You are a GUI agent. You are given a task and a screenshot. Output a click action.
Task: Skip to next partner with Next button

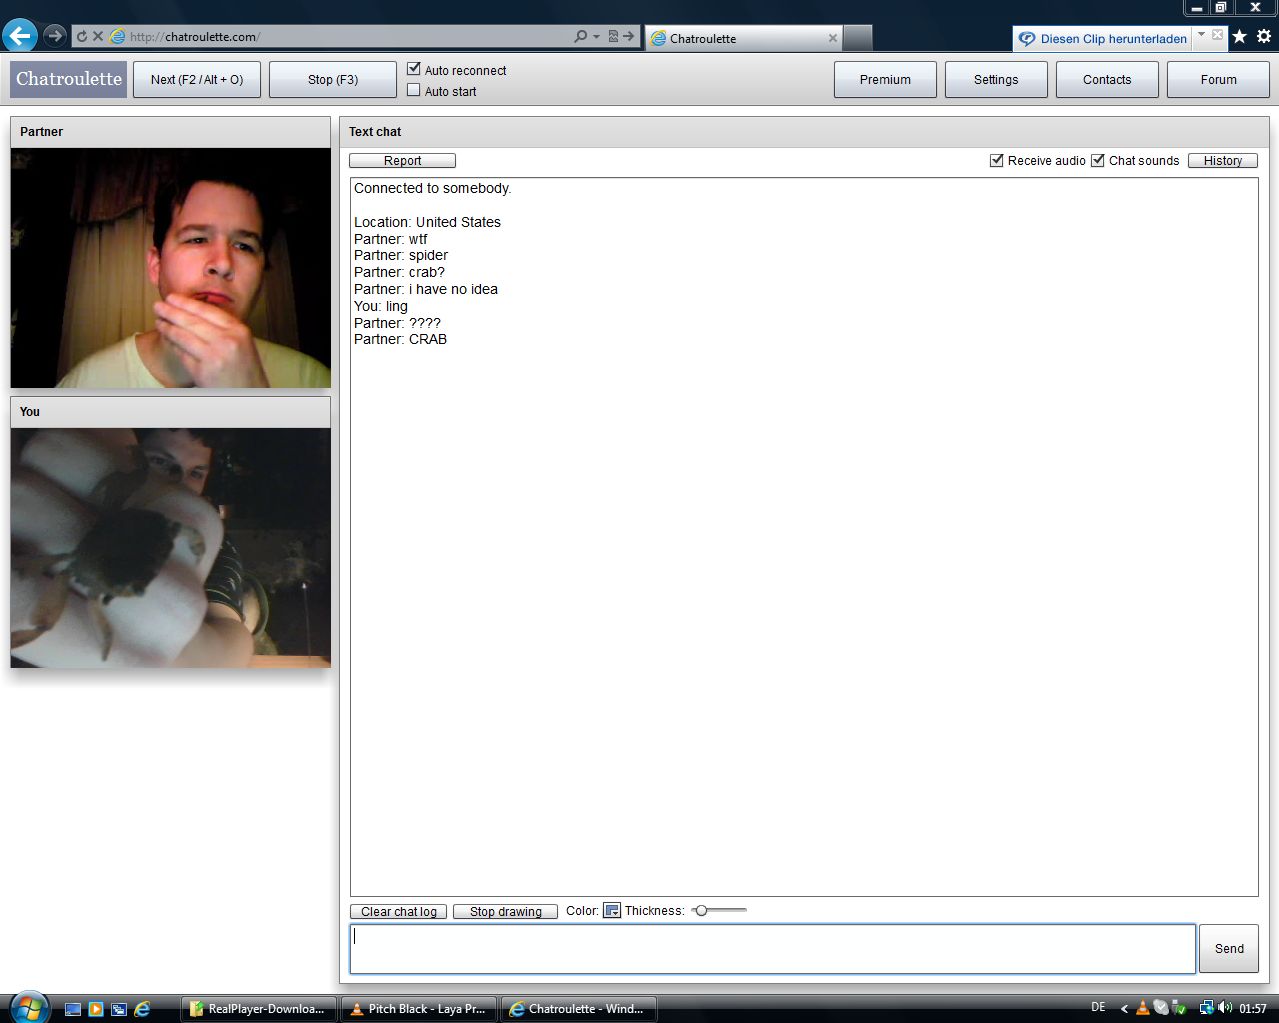pos(197,79)
